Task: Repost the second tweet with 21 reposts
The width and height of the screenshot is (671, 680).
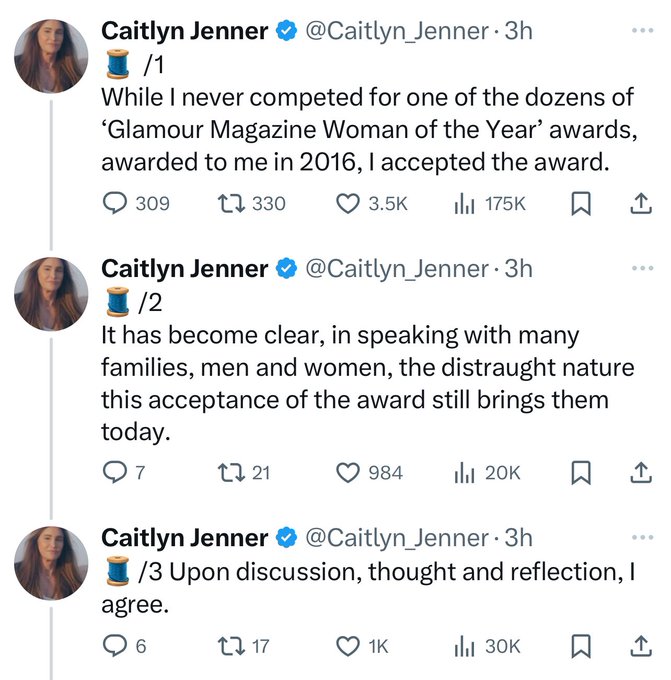Action: pos(228,473)
